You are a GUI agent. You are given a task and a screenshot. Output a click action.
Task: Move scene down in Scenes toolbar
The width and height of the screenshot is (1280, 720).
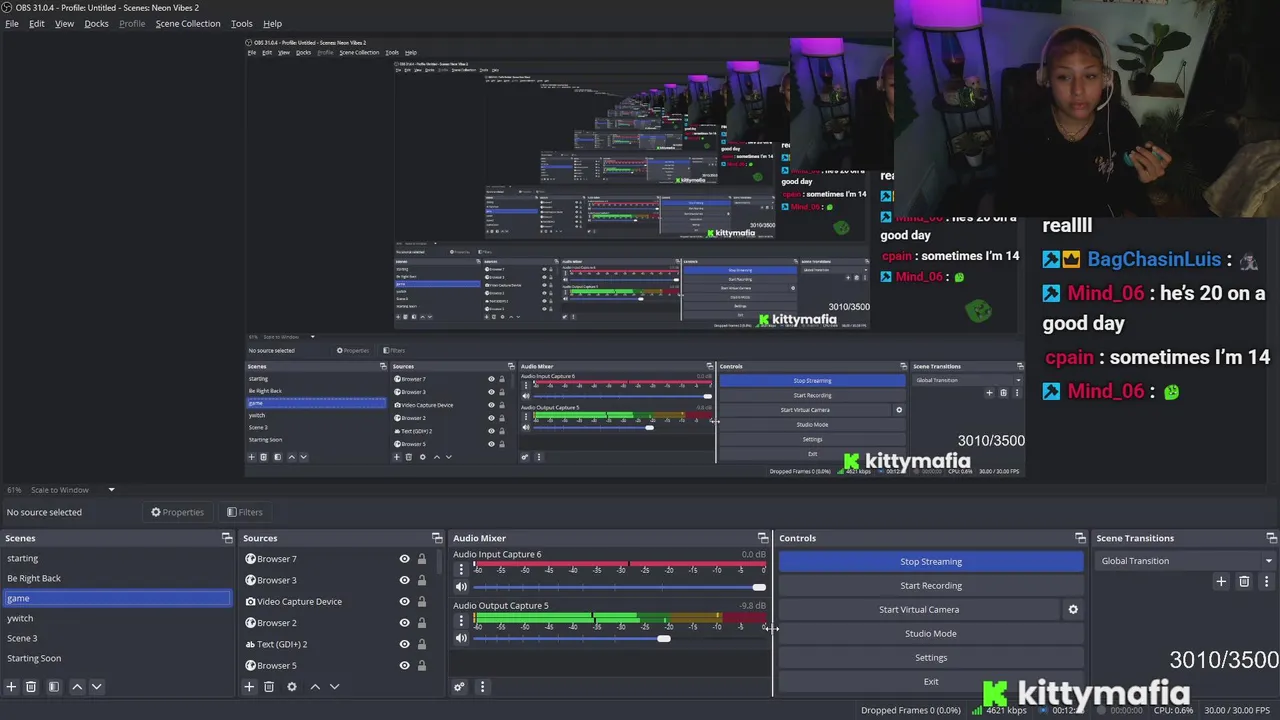point(96,687)
